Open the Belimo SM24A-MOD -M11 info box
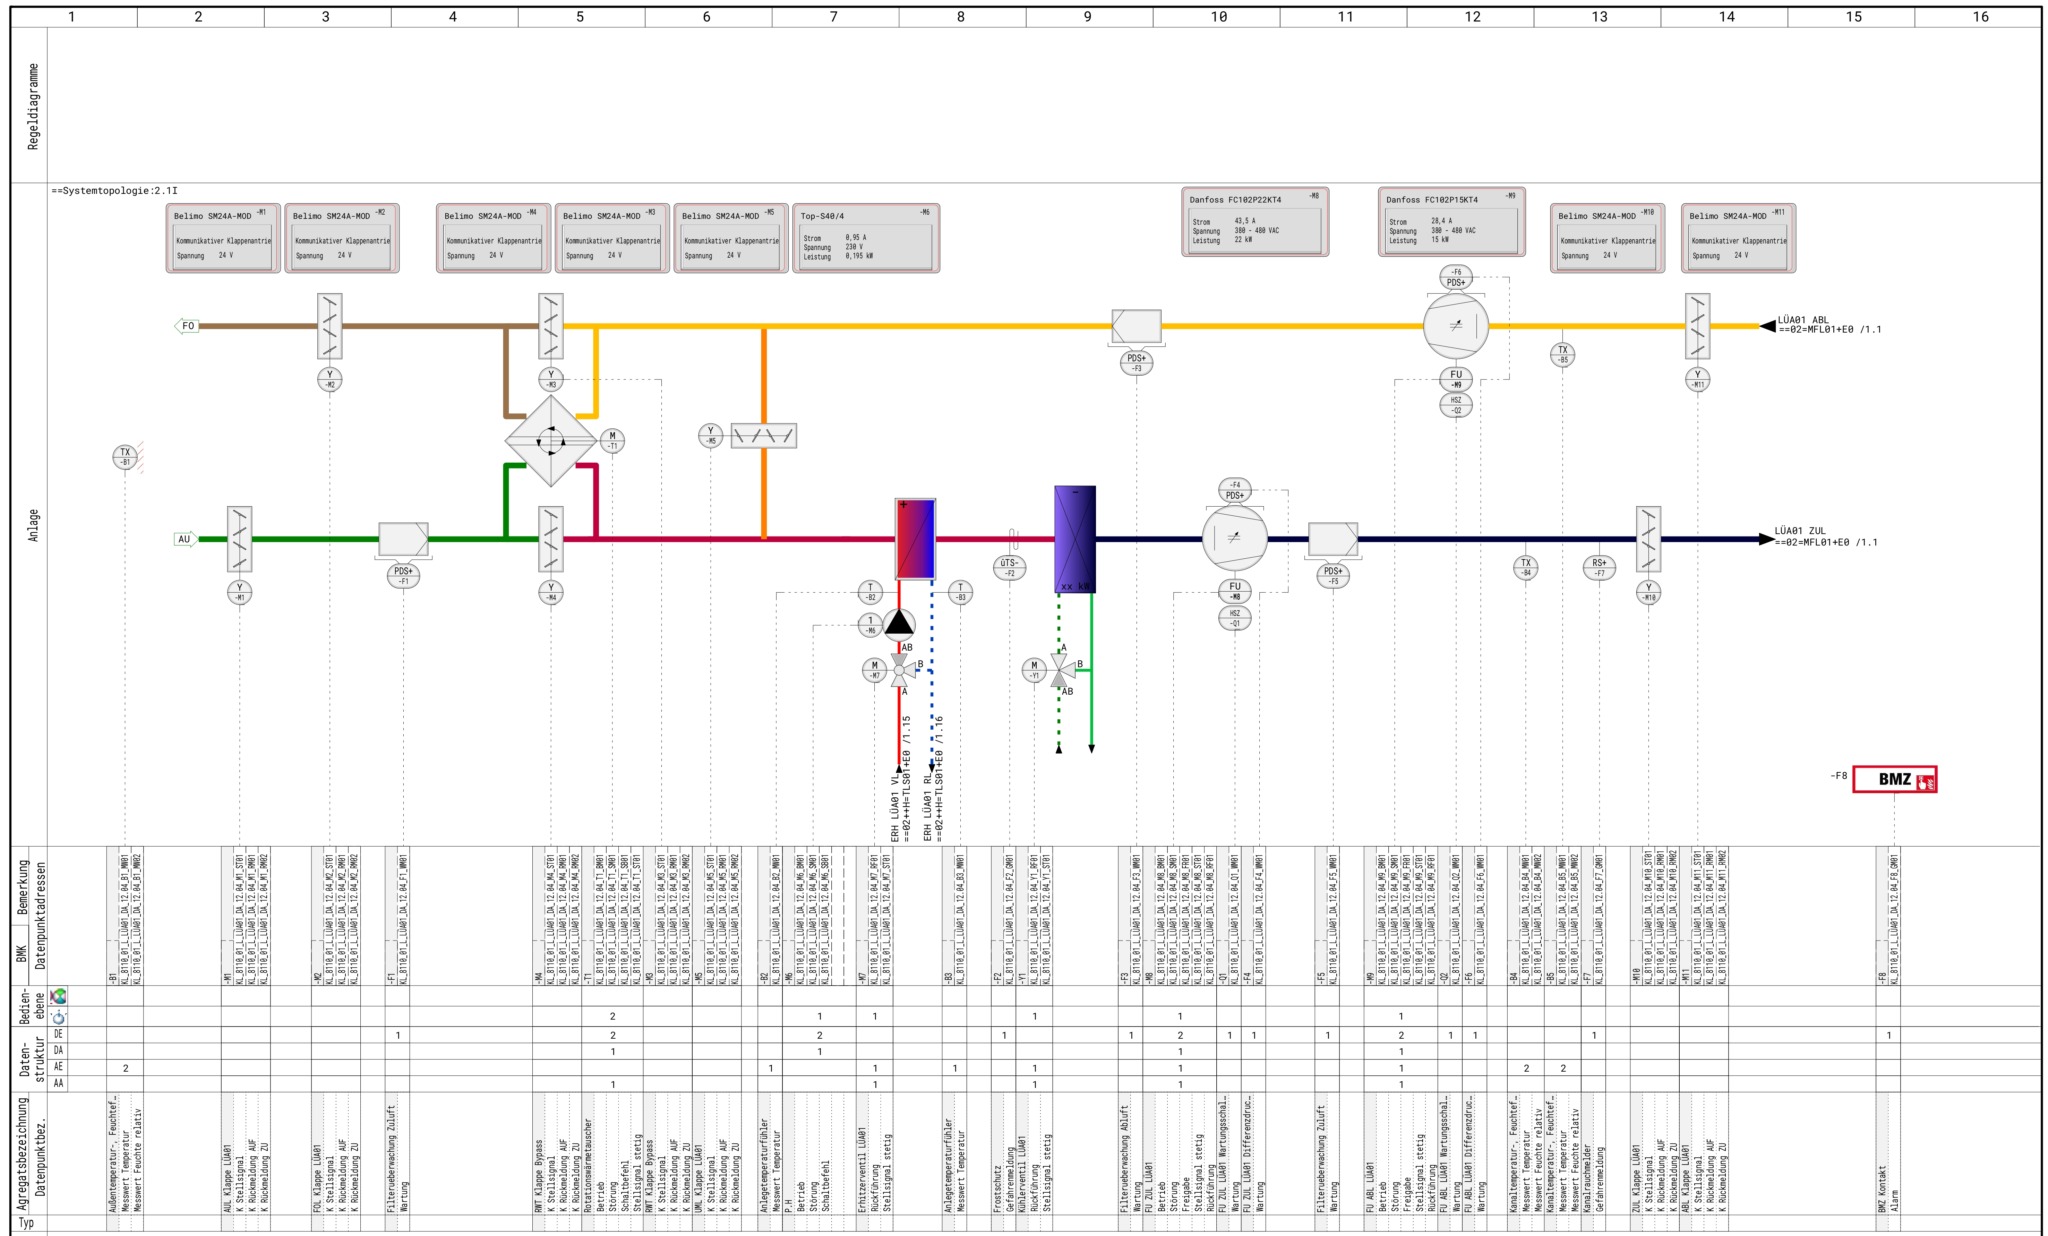Screen dimensions: 2048x1236 coord(1739,238)
